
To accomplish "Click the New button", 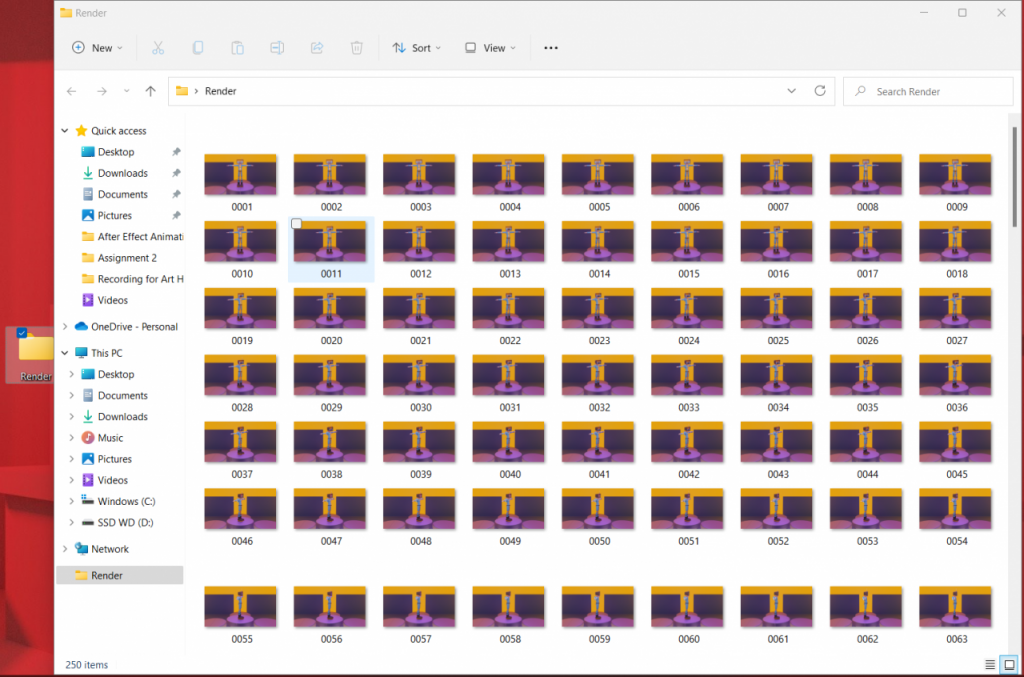I will point(97,48).
